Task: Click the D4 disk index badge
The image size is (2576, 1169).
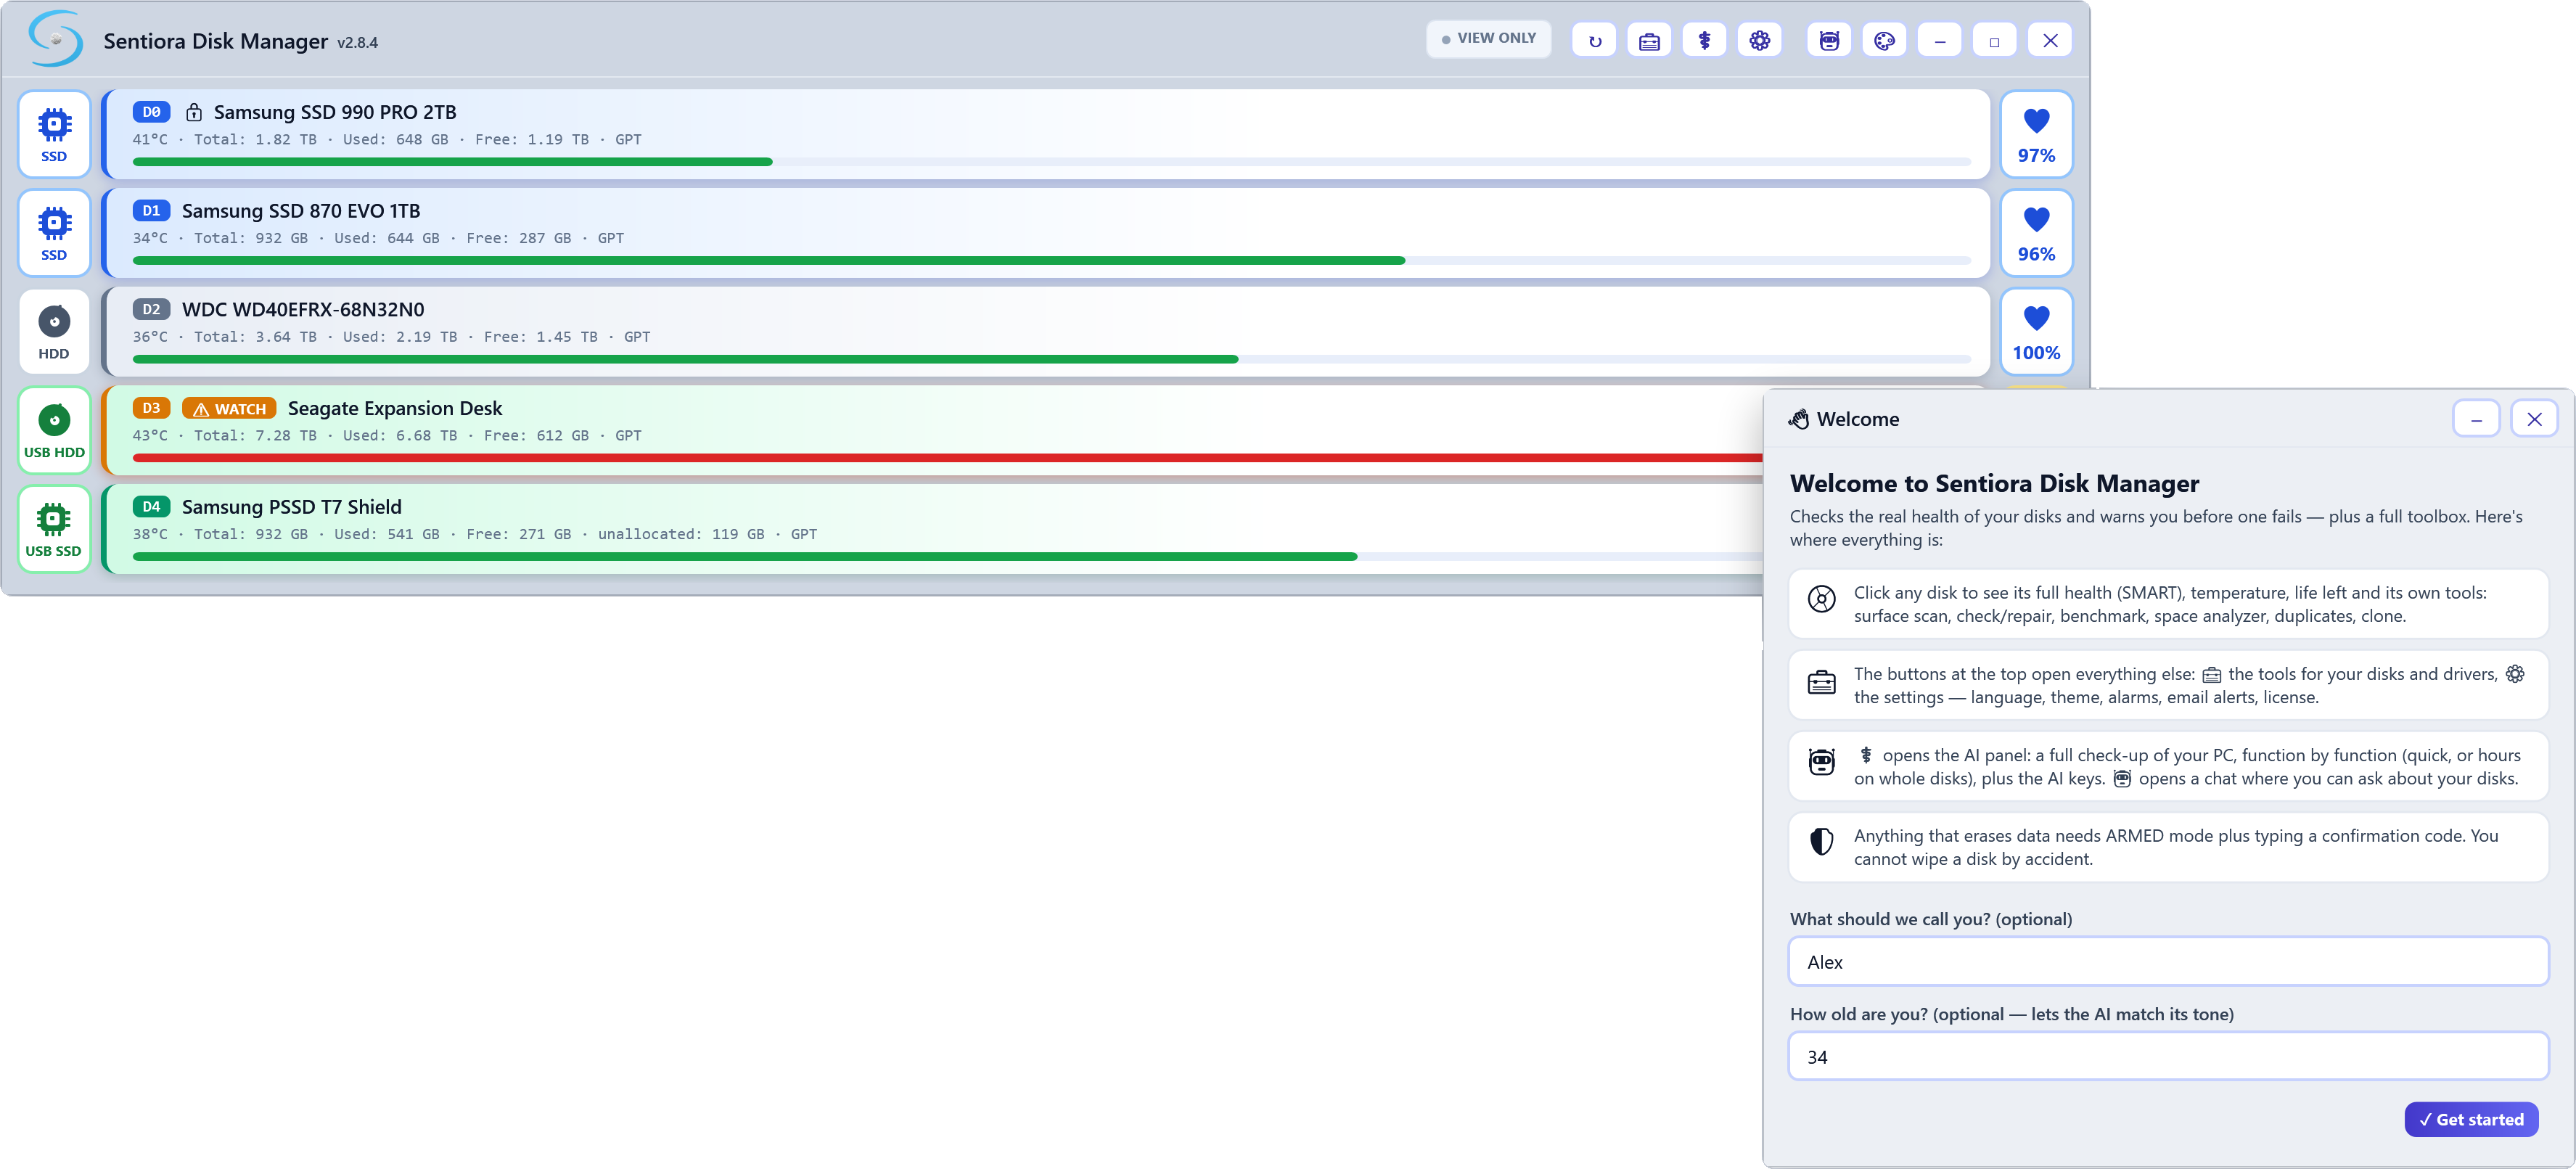Action: tap(151, 507)
